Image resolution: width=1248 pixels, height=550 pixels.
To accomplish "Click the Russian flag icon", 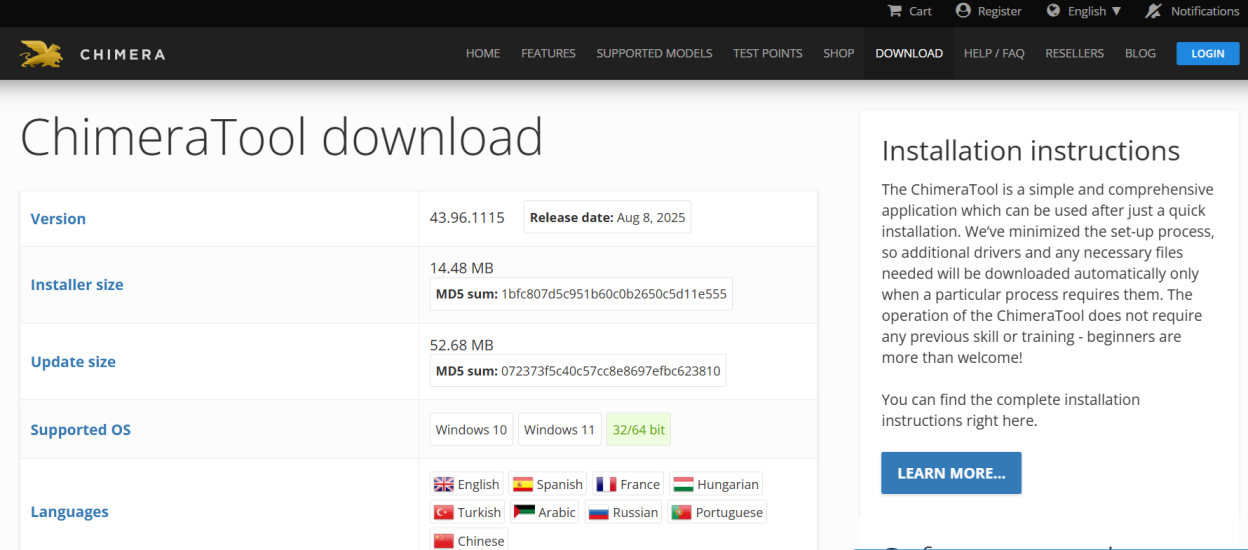I will coord(599,512).
